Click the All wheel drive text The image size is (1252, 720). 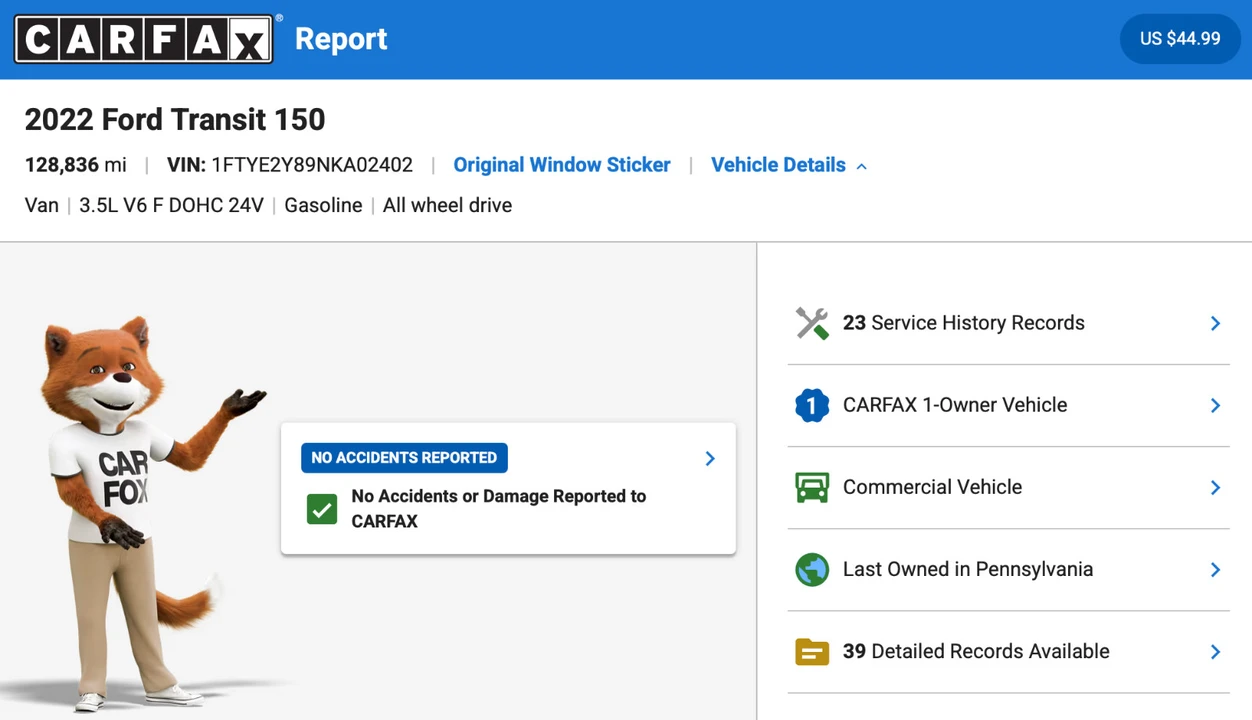pyautogui.click(x=447, y=205)
